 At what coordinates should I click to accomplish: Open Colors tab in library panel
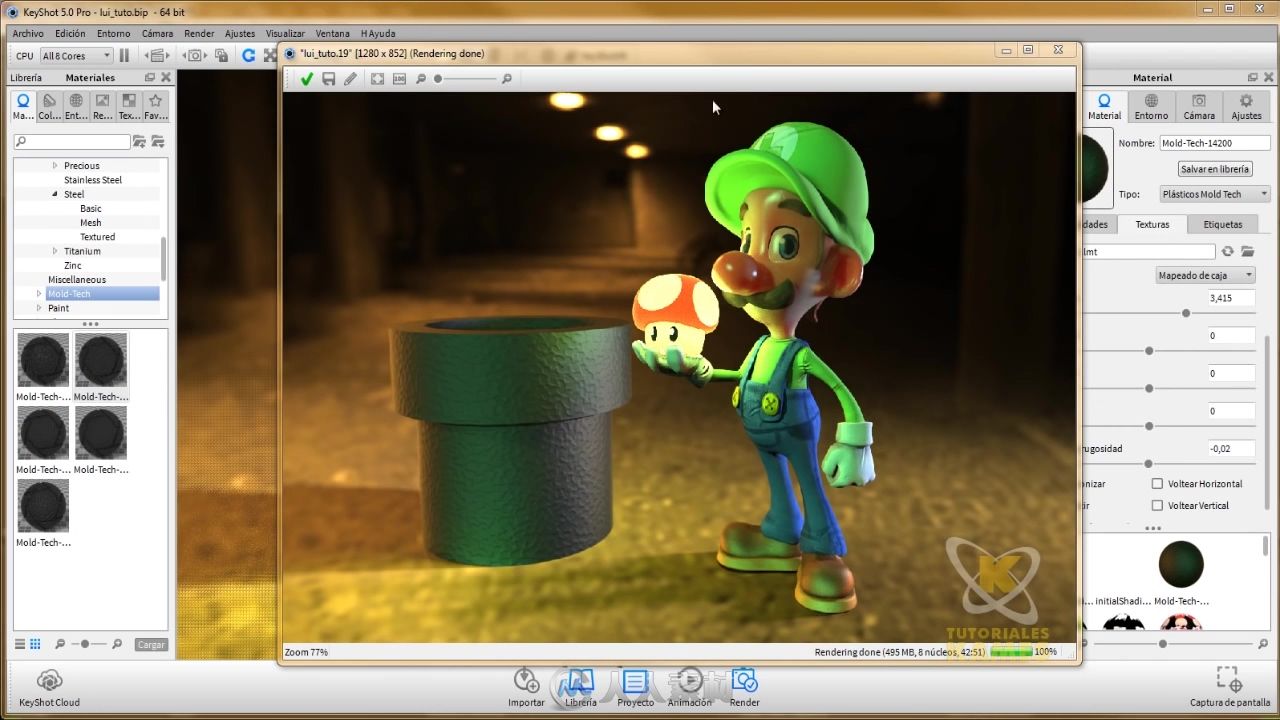tap(50, 106)
